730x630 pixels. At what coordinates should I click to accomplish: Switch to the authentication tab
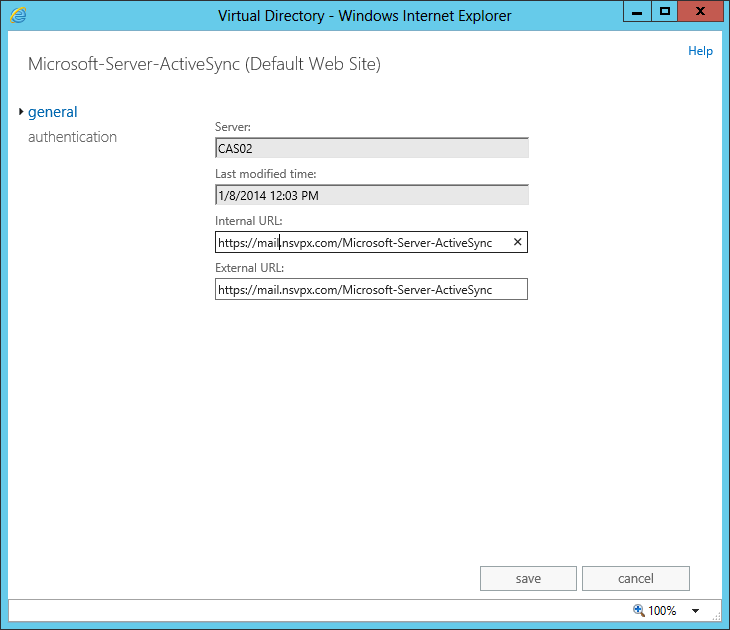72,137
